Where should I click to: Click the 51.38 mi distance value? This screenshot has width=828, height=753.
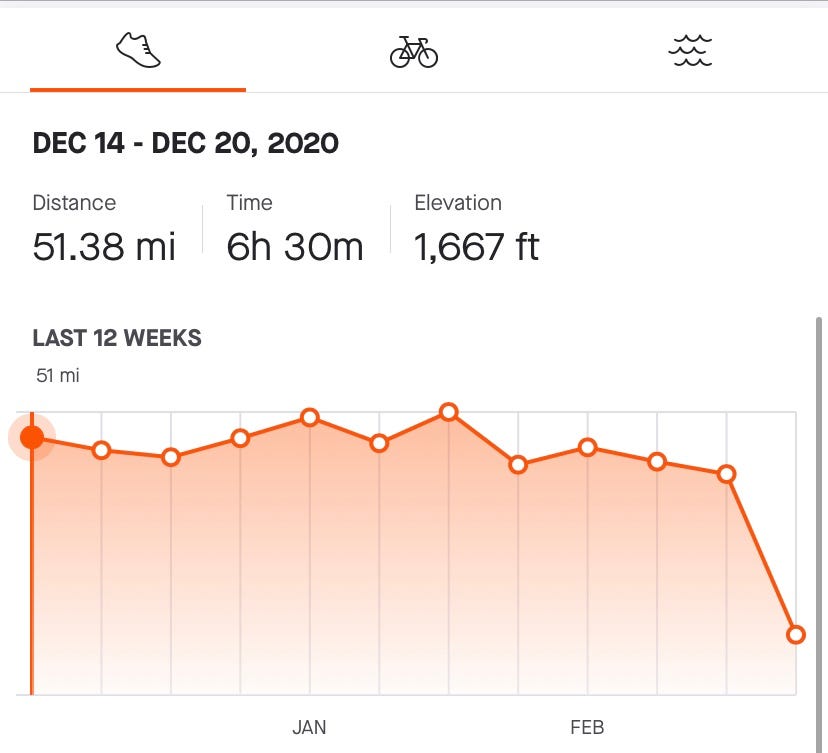click(104, 247)
